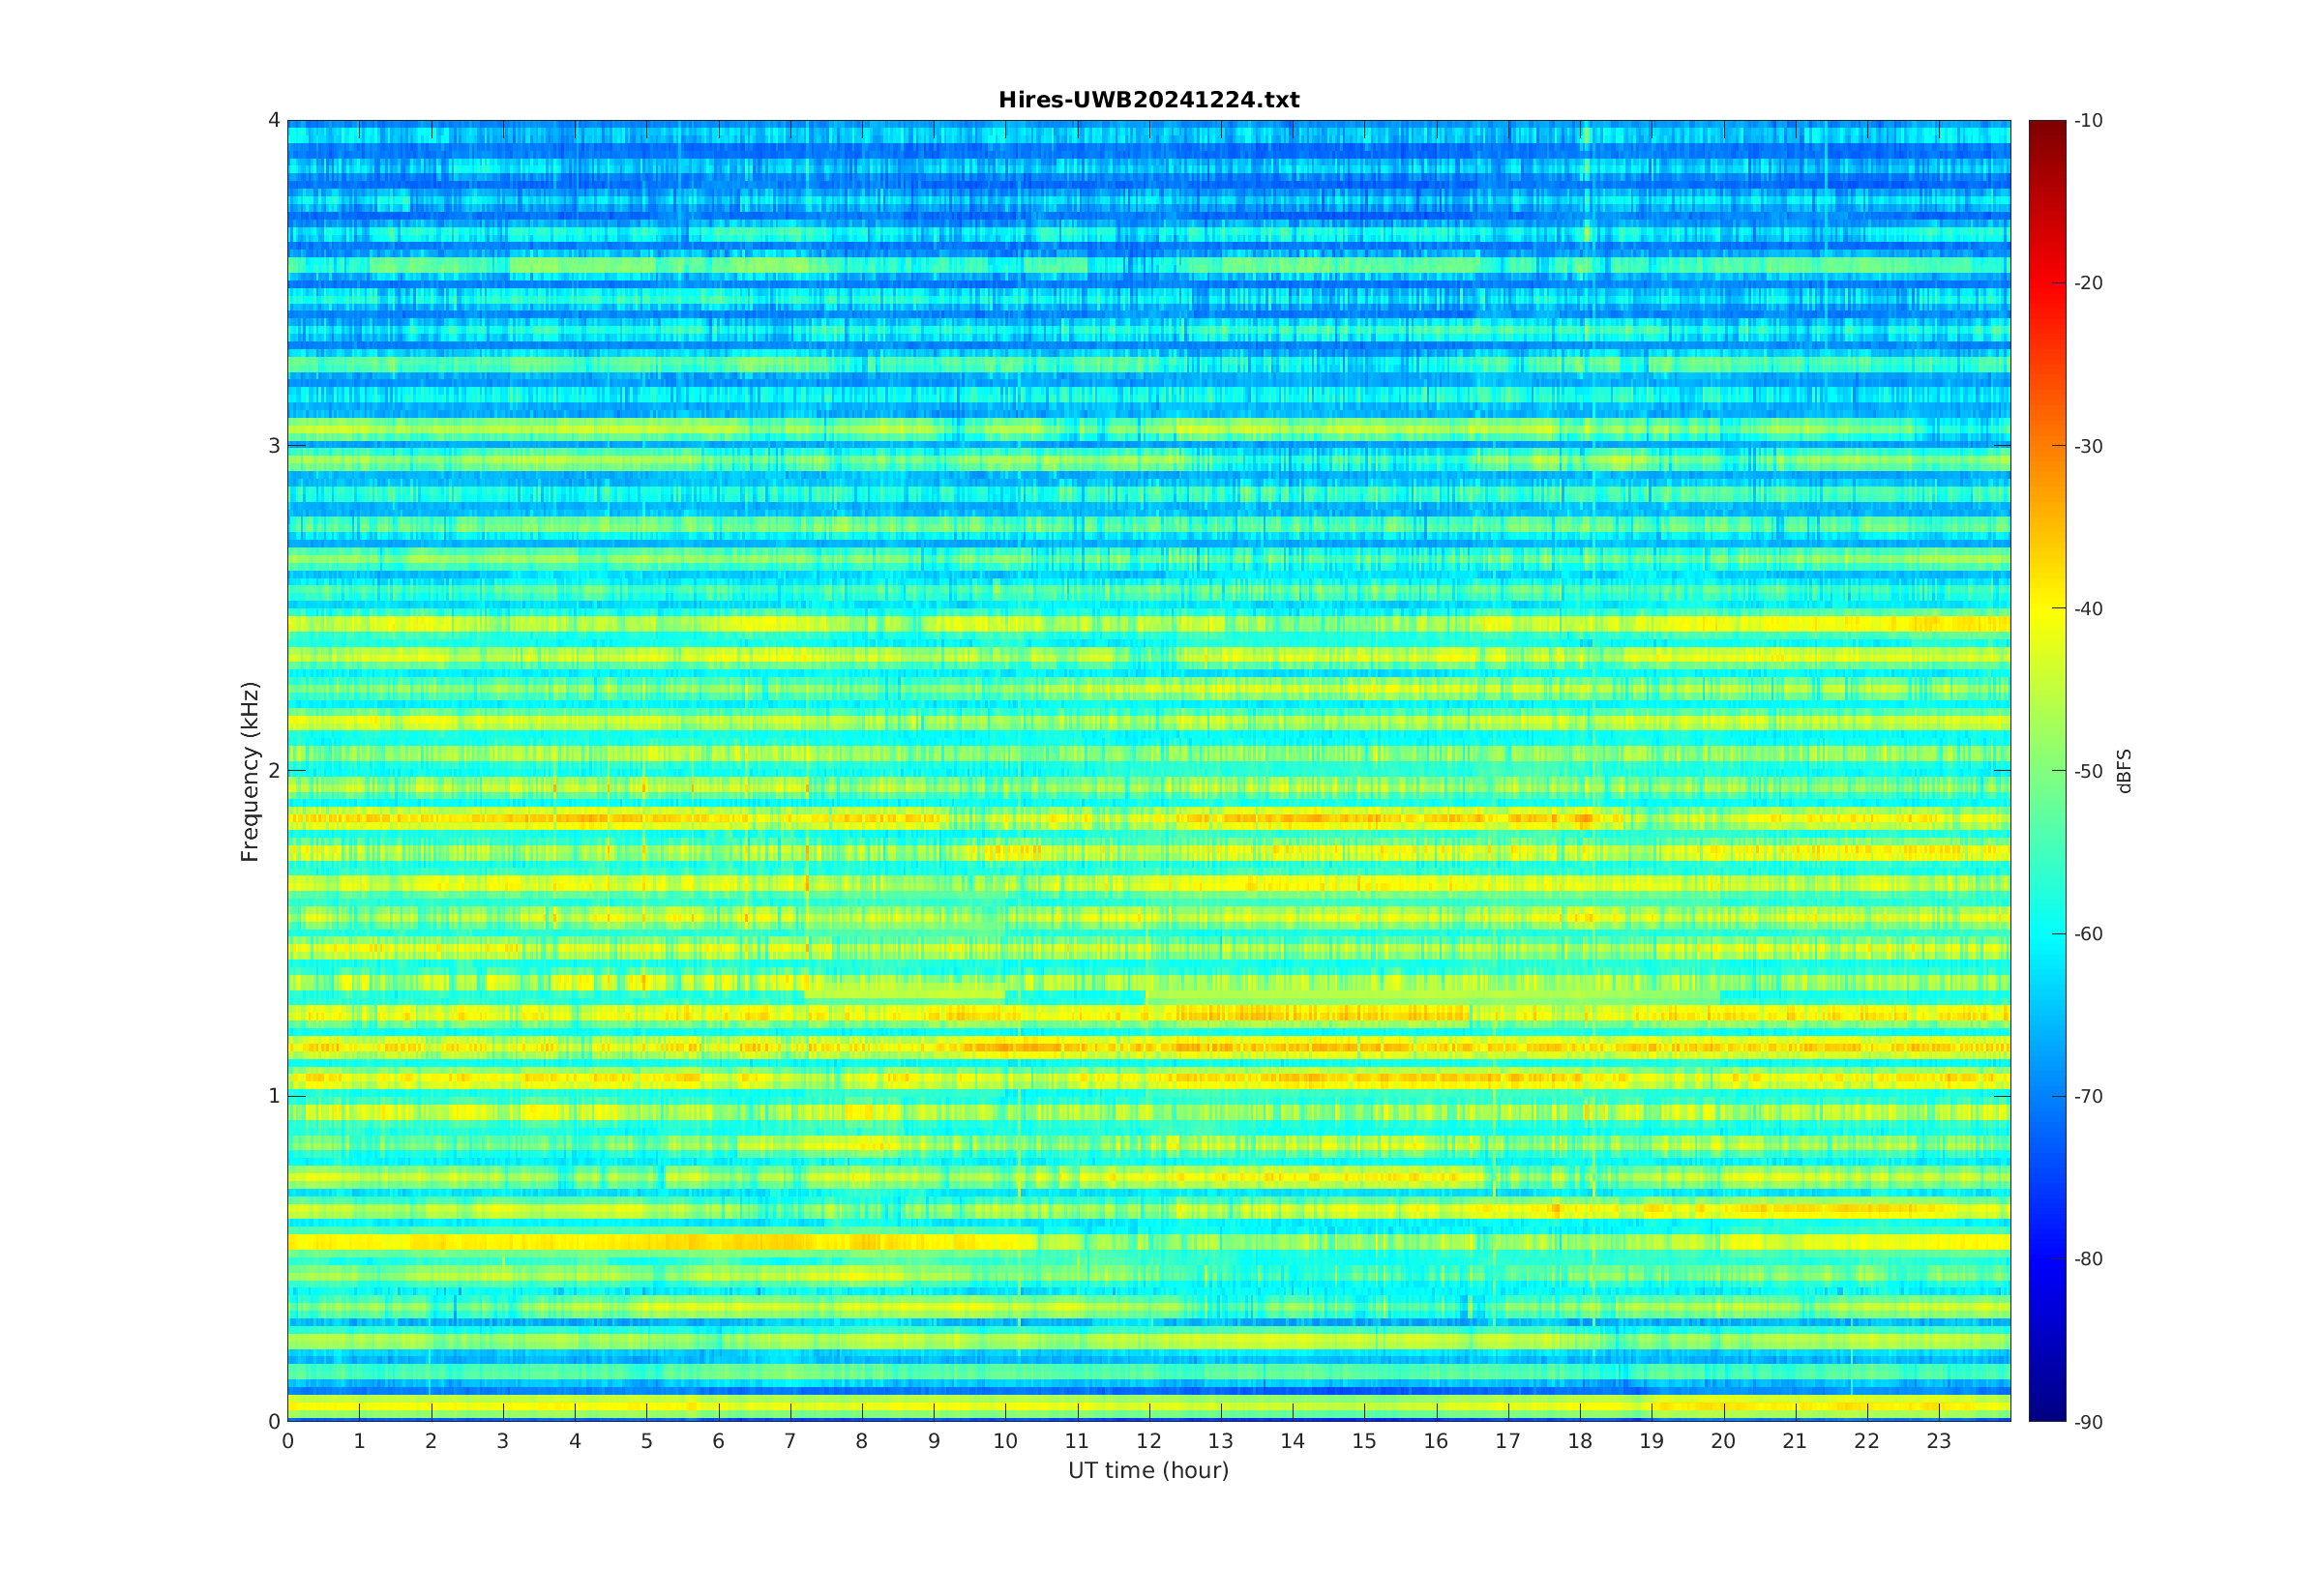Click the hour 7 tick label on time axis
This screenshot has height=1596, width=2322.
click(x=790, y=1441)
